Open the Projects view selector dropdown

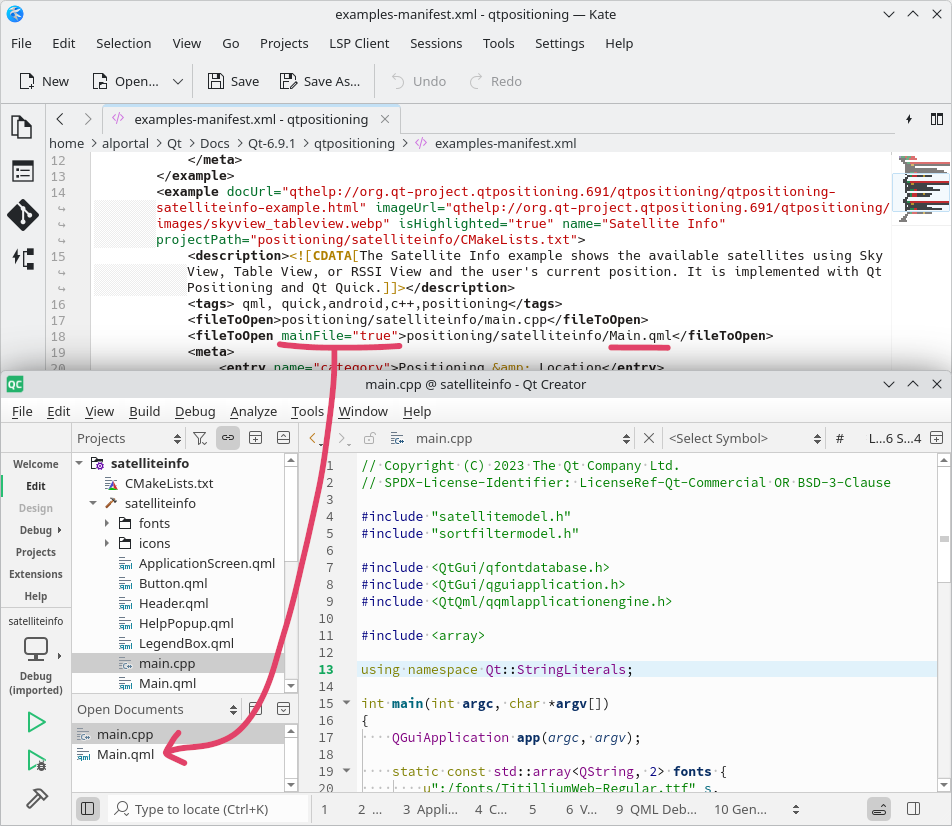[129, 439]
